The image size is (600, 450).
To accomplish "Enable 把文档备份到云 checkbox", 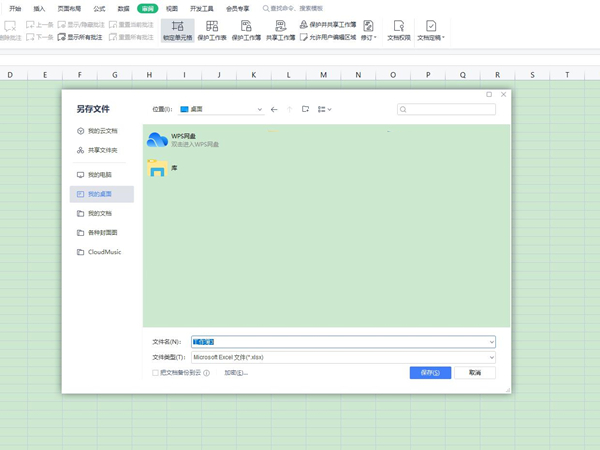I will click(x=156, y=373).
